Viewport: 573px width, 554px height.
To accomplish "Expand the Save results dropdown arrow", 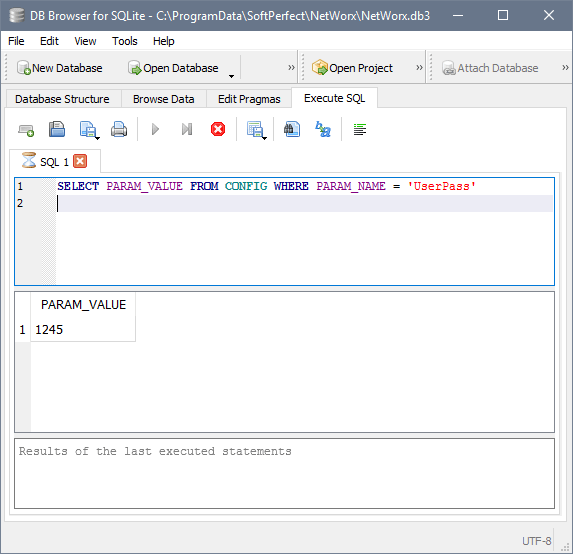I will coord(265,138).
